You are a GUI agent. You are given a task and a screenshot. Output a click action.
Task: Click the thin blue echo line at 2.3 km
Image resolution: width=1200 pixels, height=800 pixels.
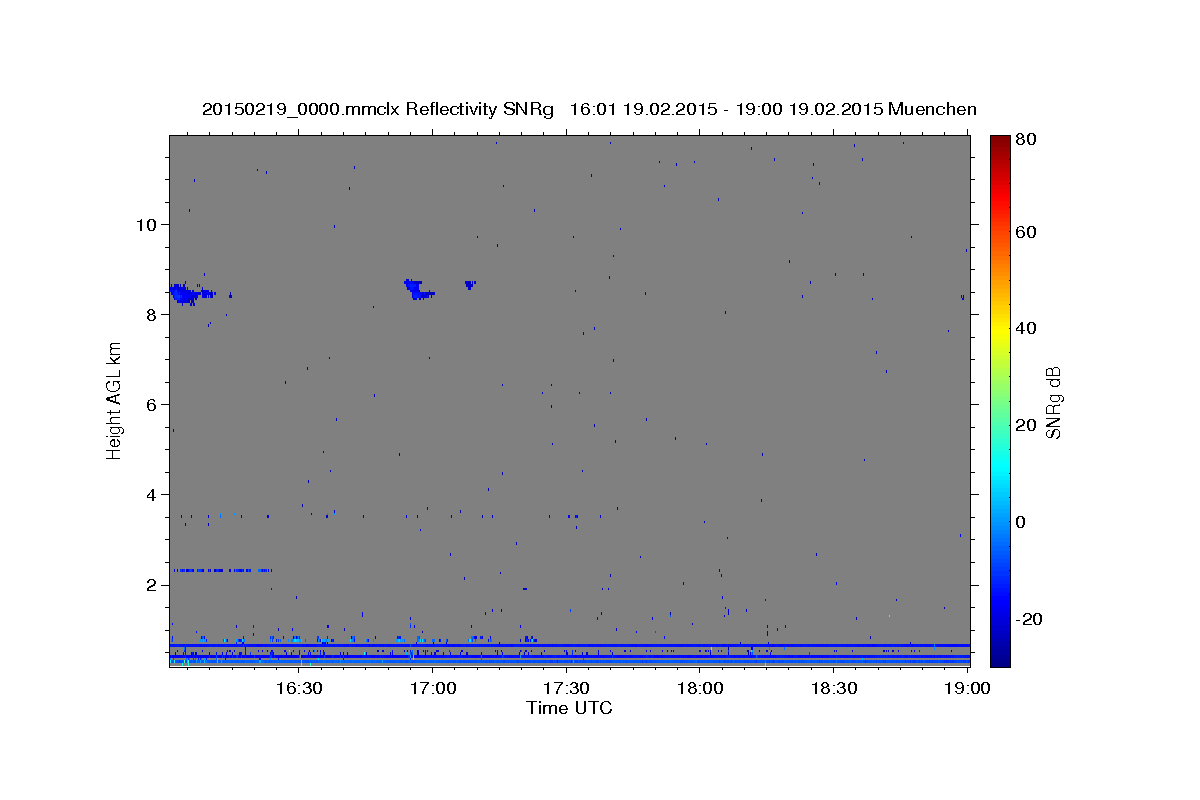pos(221,570)
